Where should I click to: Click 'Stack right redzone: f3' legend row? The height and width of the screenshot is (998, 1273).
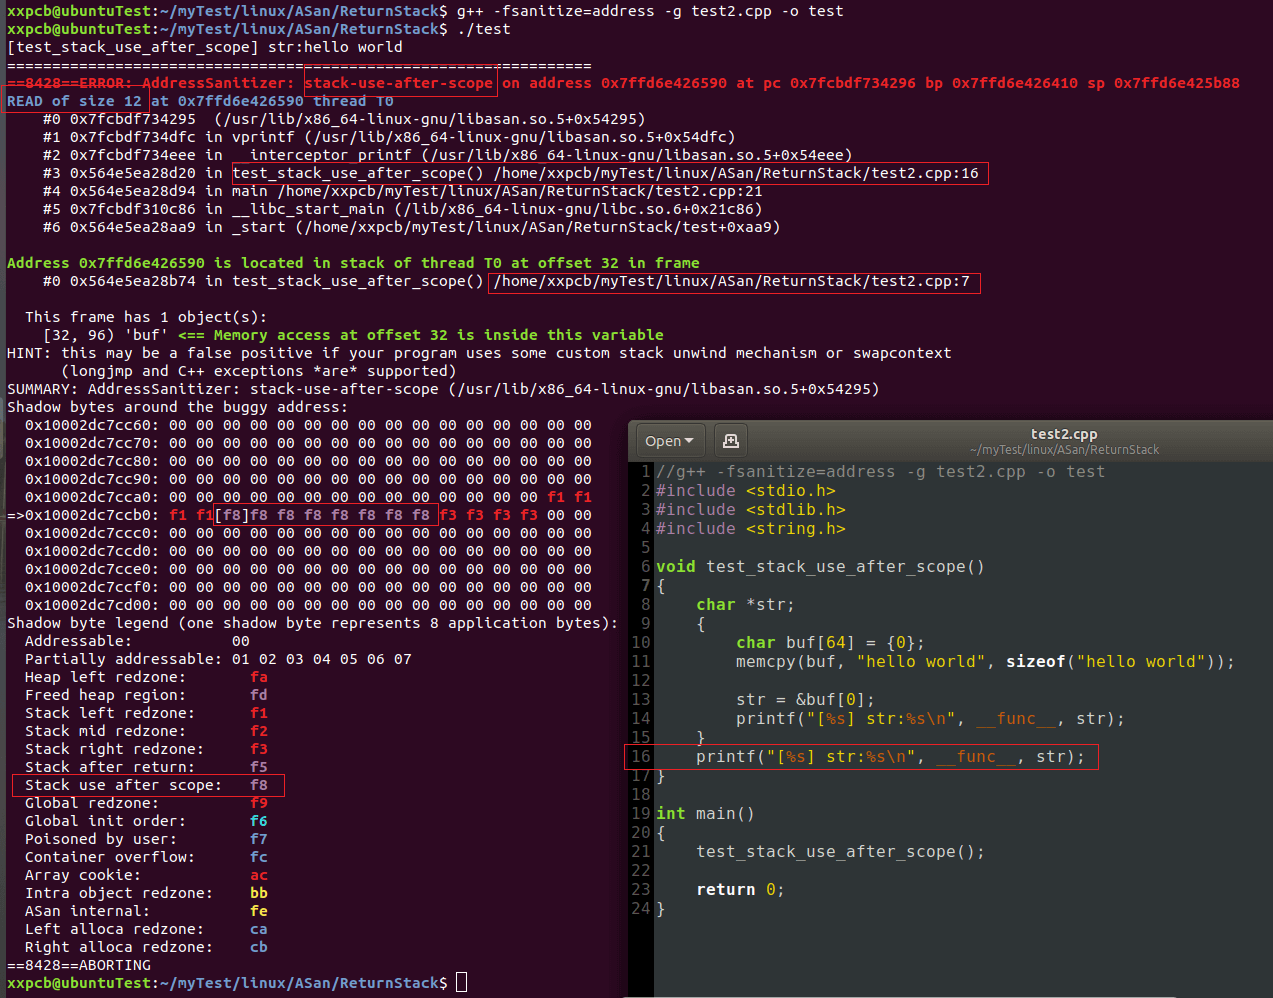coord(146,749)
